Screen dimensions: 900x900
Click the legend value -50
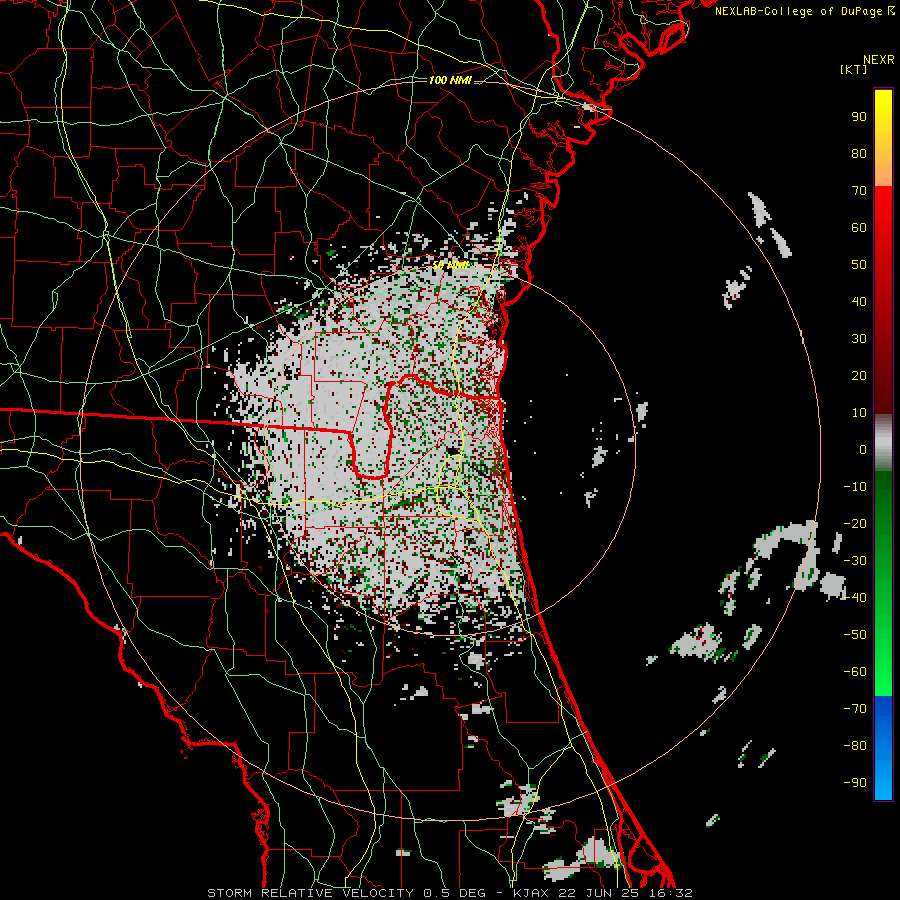pos(855,635)
